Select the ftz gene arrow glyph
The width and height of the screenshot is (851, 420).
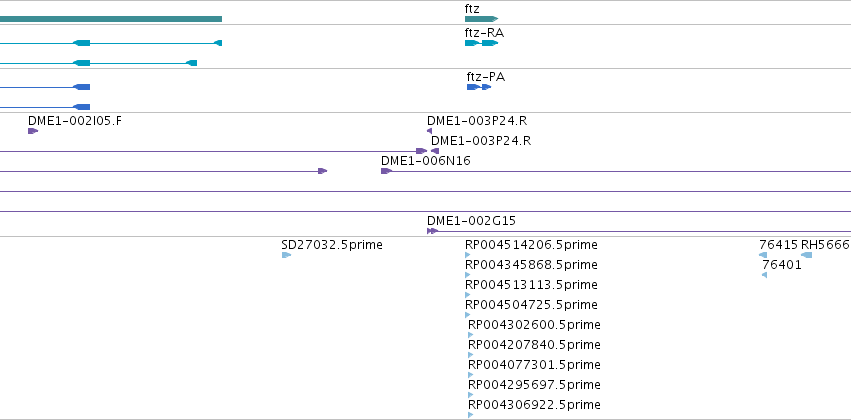481,19
